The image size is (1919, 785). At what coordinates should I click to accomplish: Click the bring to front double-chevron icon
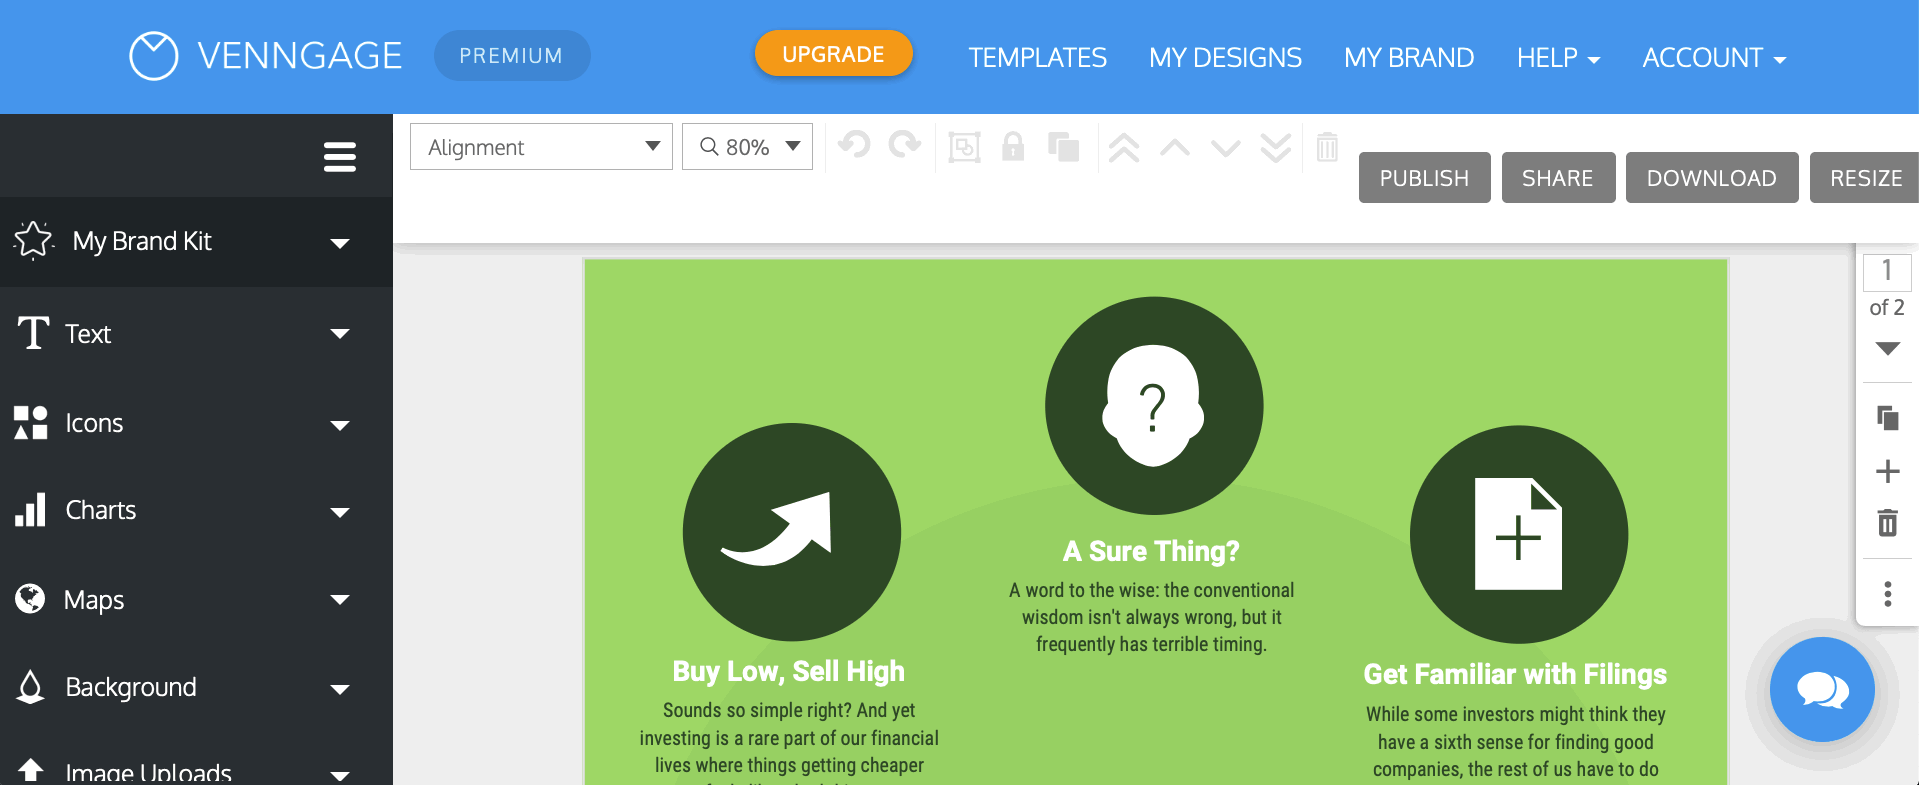click(x=1124, y=148)
